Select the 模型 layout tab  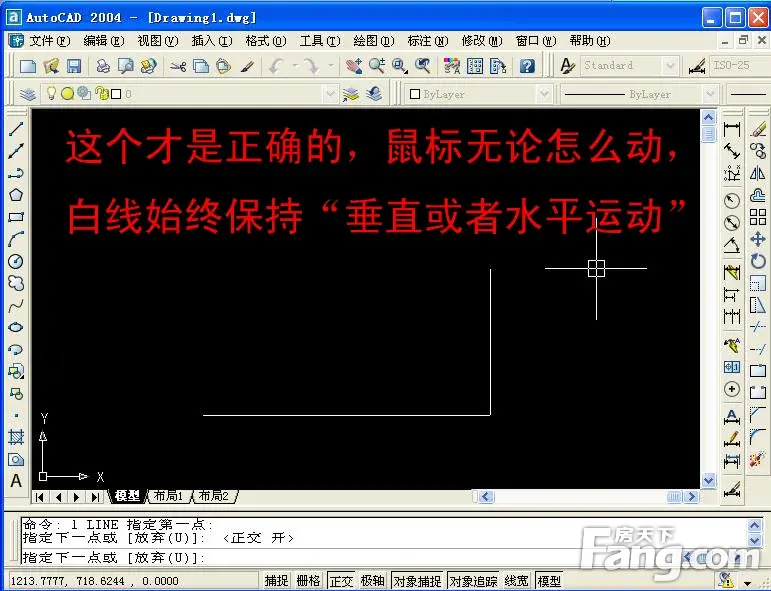click(127, 496)
